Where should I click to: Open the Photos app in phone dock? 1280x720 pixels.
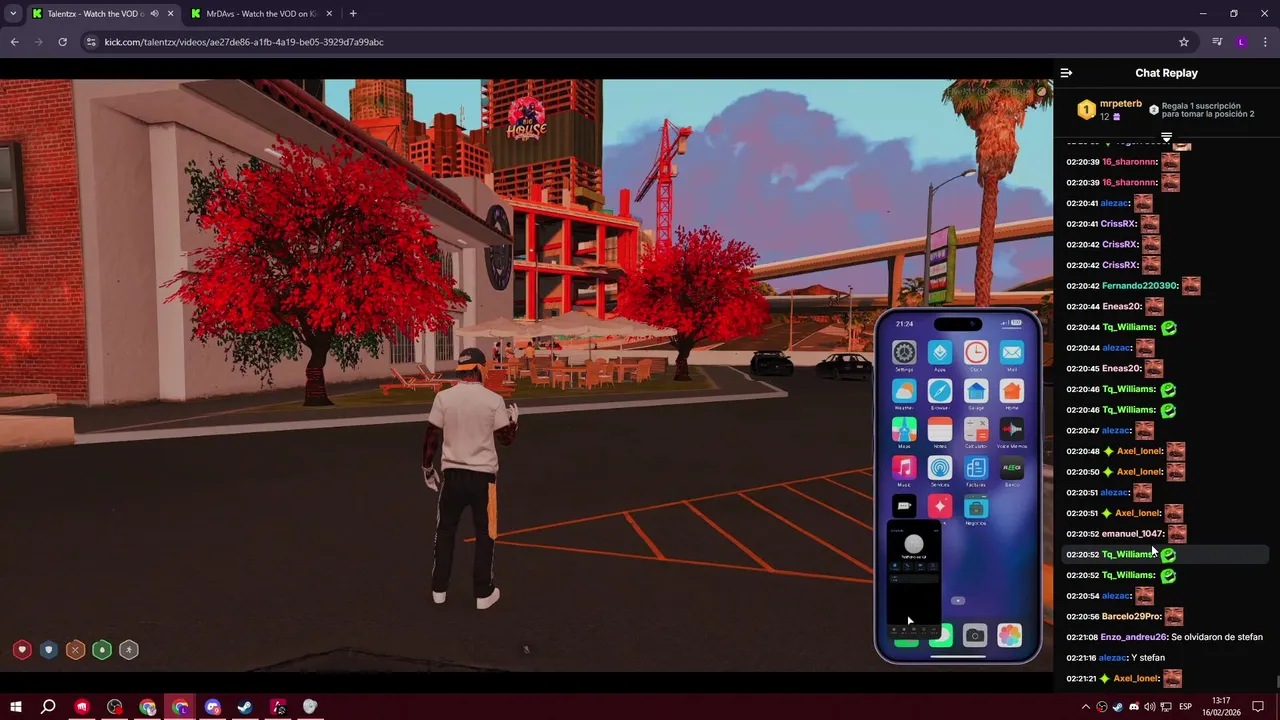(1009, 635)
